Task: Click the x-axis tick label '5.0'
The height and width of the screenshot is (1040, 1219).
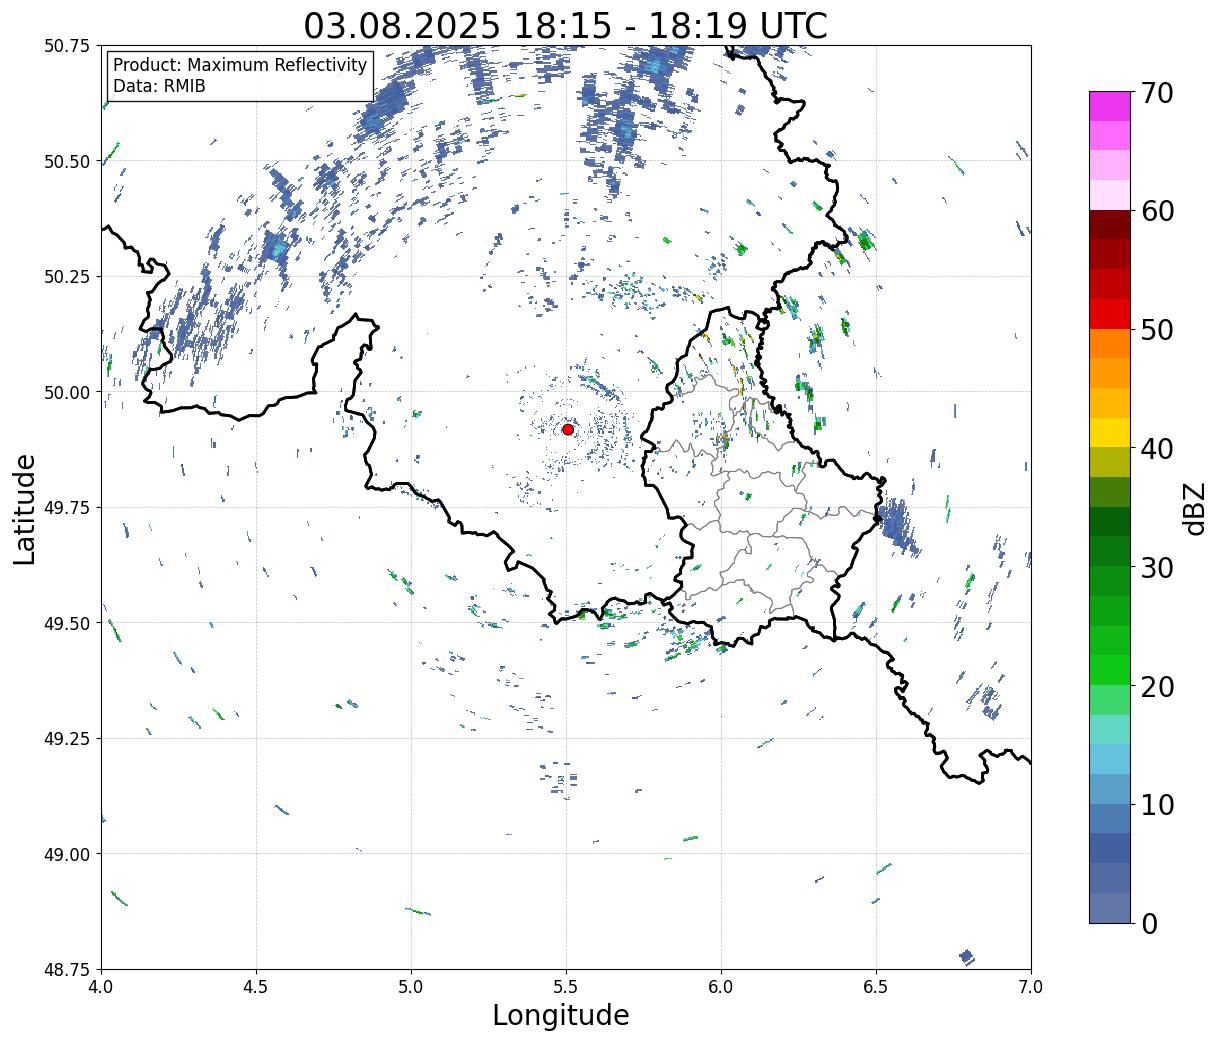Action: tap(411, 986)
